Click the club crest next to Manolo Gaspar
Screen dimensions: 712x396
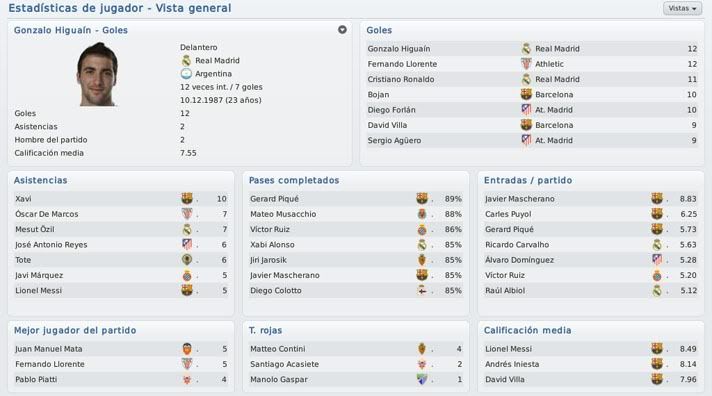pyautogui.click(x=422, y=379)
